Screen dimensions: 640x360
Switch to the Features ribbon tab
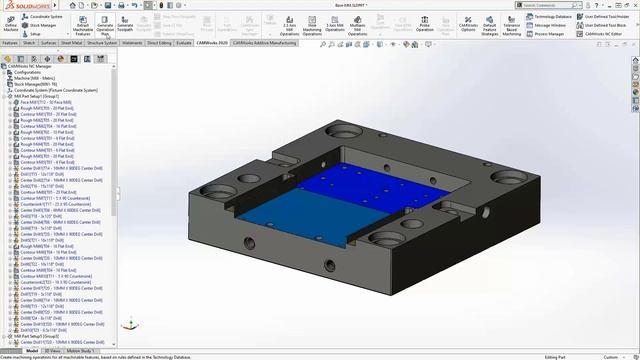click(x=10, y=43)
